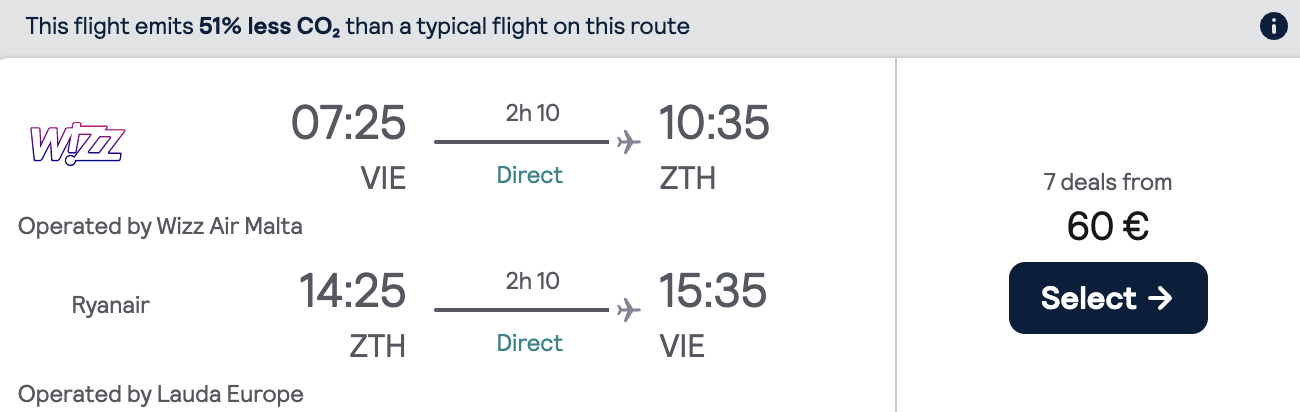Click the return 2h 10 duration
Image resolution: width=1300 pixels, height=412 pixels.
tap(532, 281)
